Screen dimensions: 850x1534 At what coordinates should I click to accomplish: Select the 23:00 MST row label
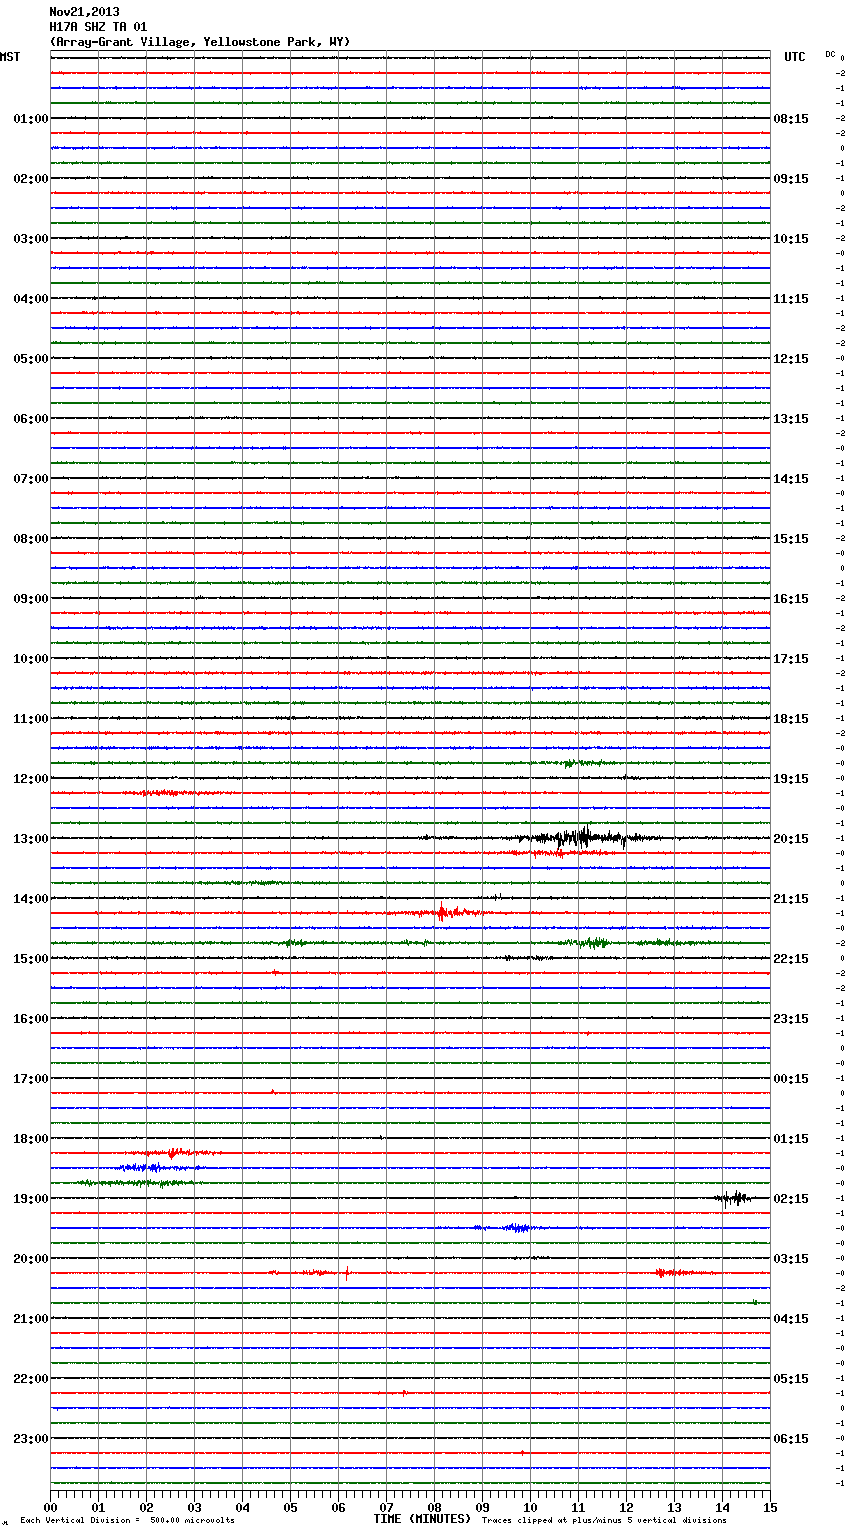30,1439
